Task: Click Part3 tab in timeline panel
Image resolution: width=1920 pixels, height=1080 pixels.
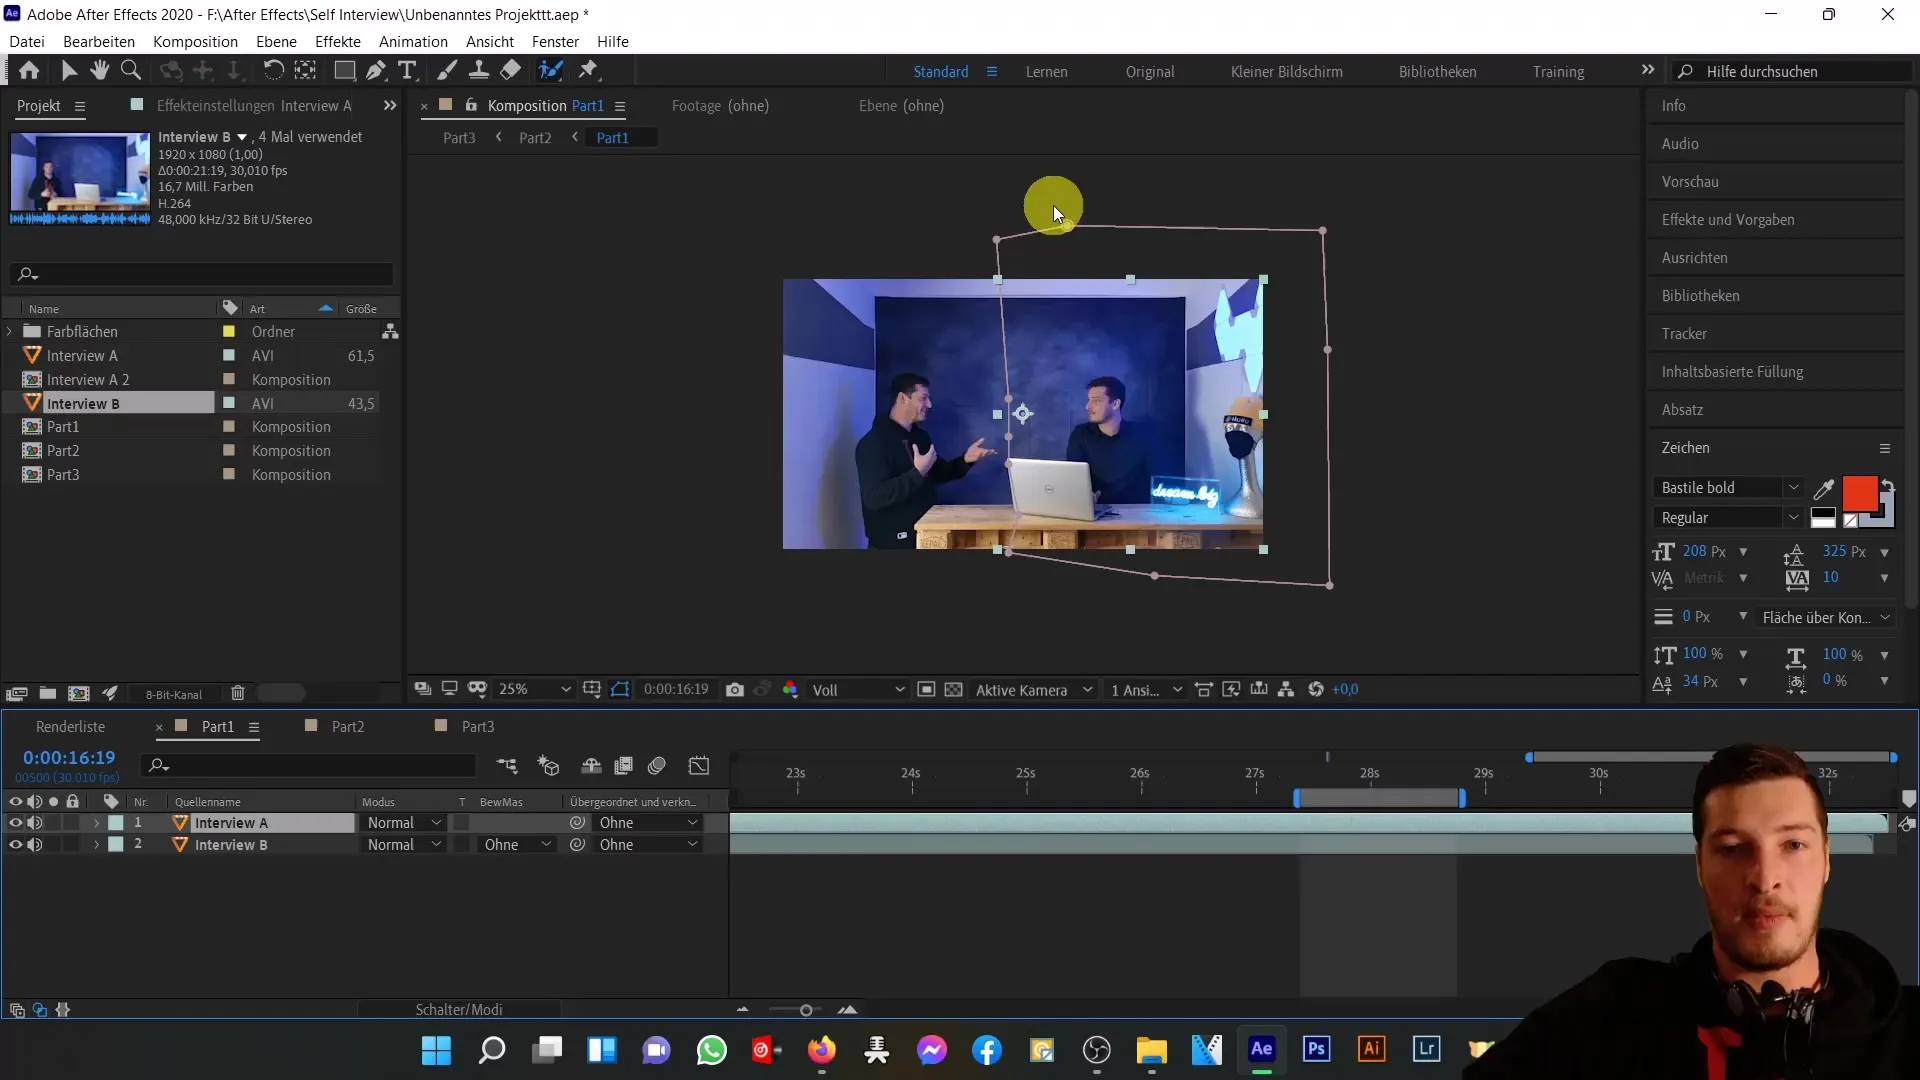Action: tap(479, 727)
